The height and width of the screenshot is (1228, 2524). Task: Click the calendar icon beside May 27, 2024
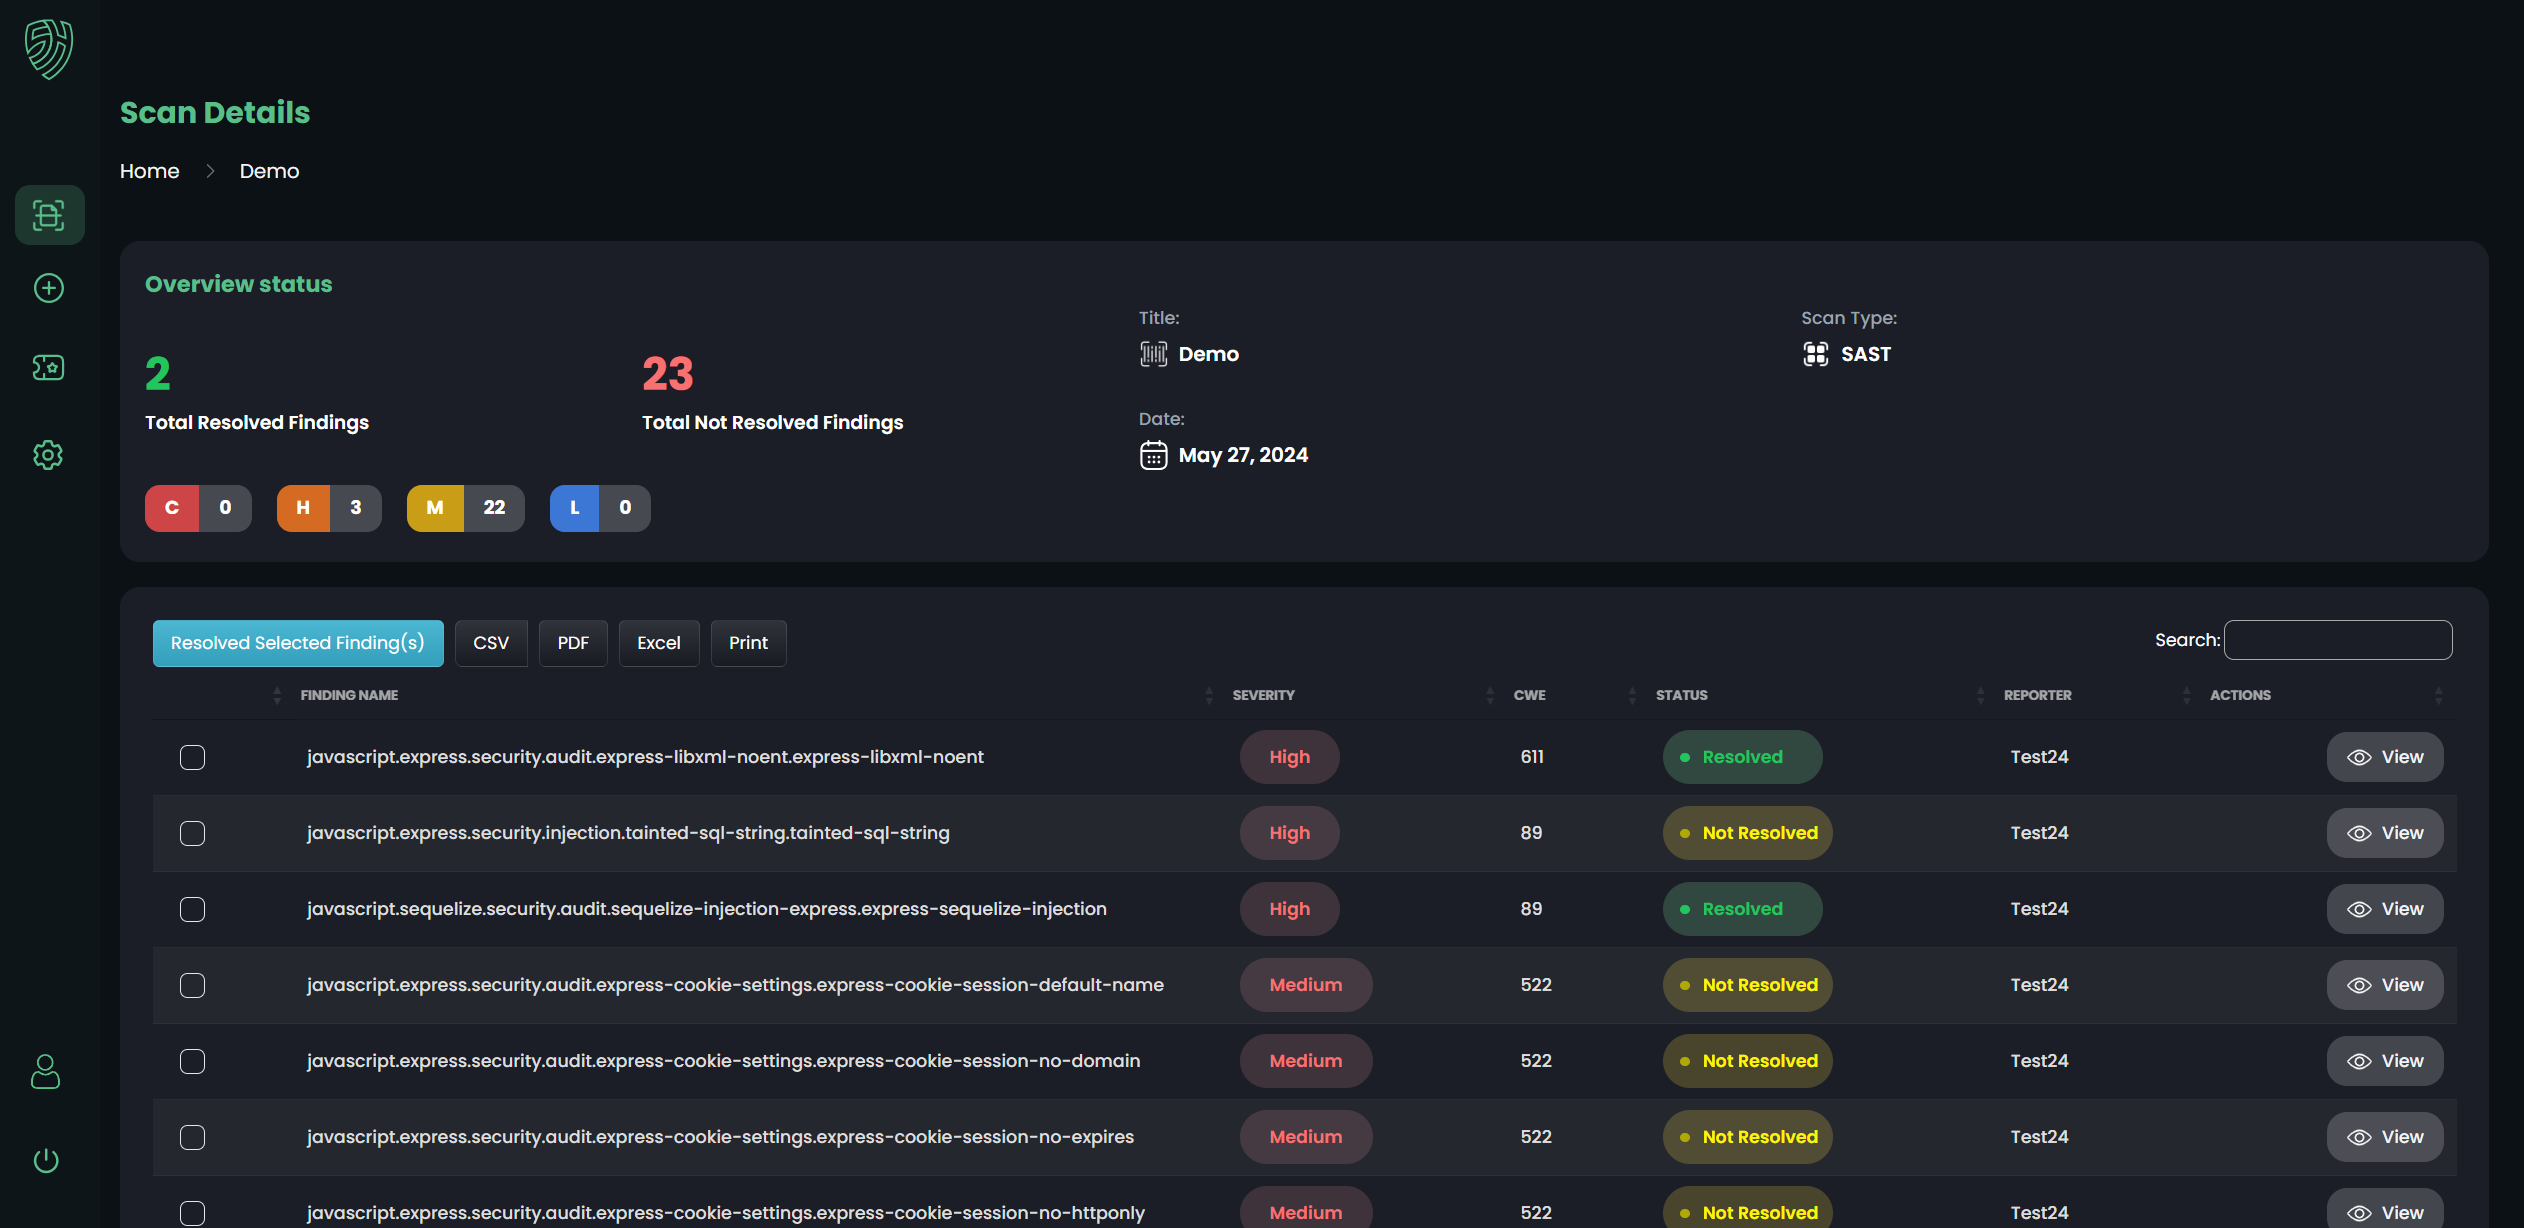click(x=1153, y=455)
